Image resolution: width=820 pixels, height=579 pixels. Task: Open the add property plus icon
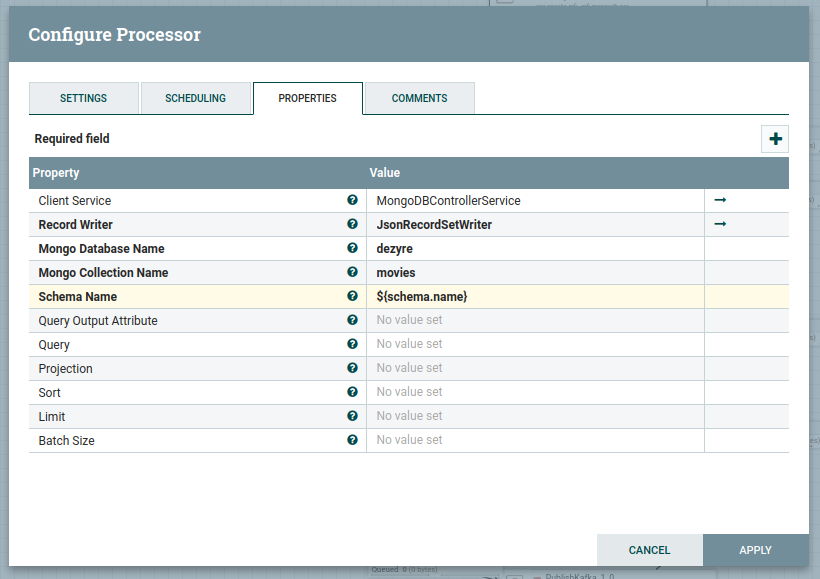coord(775,139)
